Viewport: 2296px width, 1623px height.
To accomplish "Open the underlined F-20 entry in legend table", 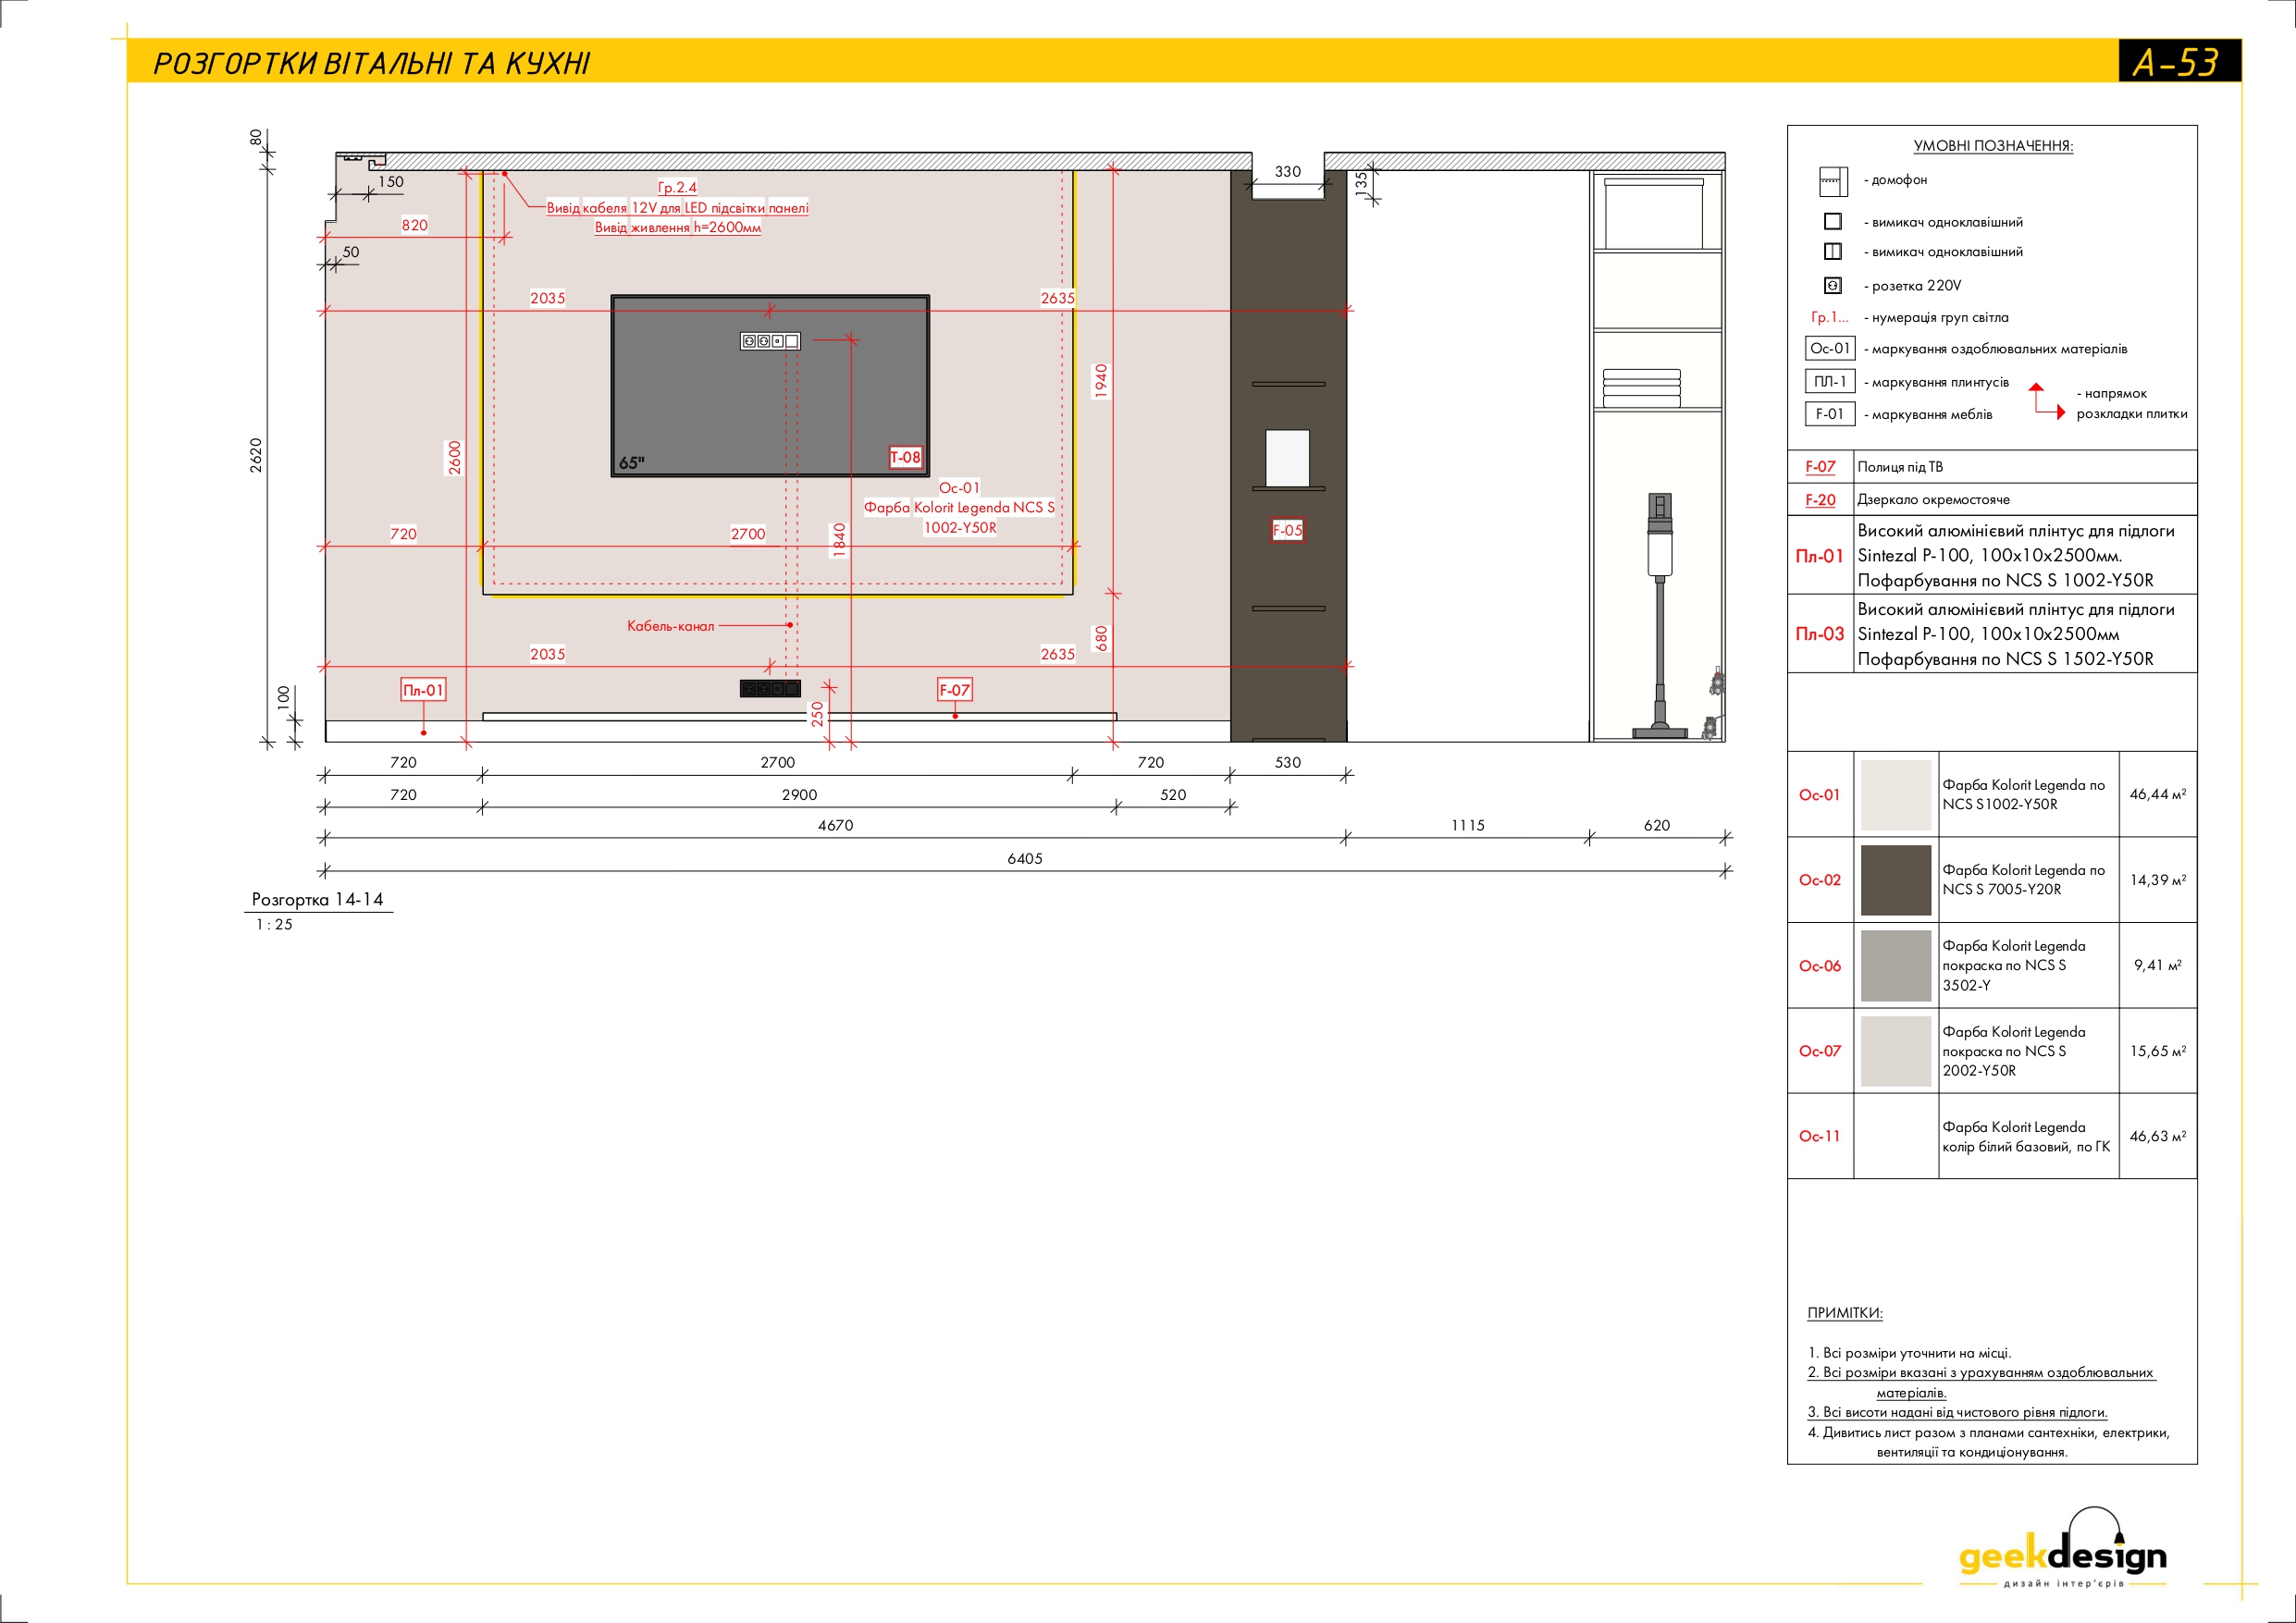I will pyautogui.click(x=1820, y=500).
